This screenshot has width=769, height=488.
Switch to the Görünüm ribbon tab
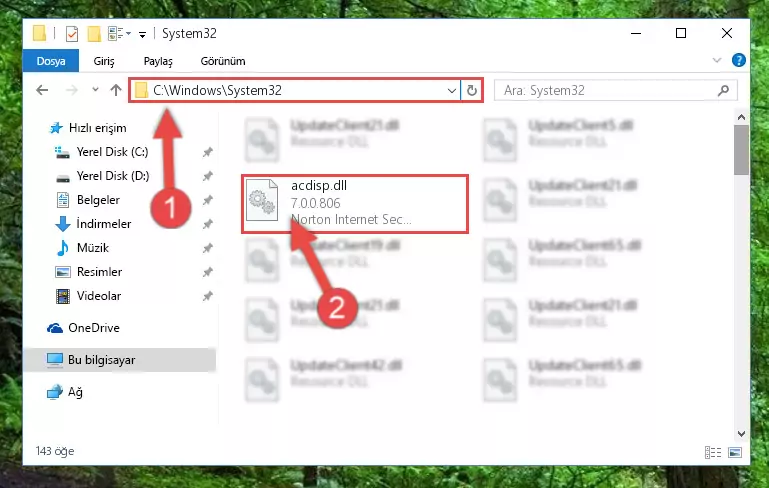point(223,61)
